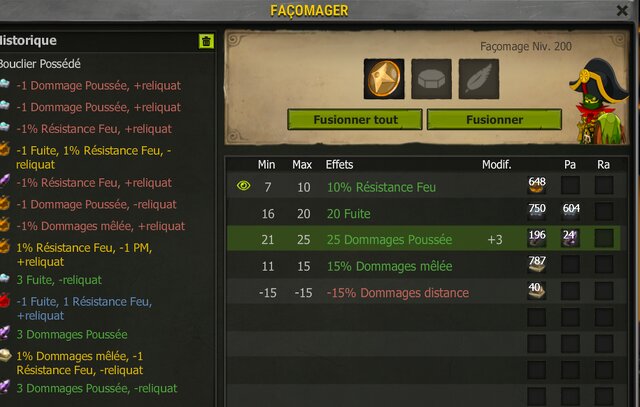The width and height of the screenshot is (640, 407).
Task: Click the Ra slot for Résistance Feu
Action: pyautogui.click(x=604, y=185)
